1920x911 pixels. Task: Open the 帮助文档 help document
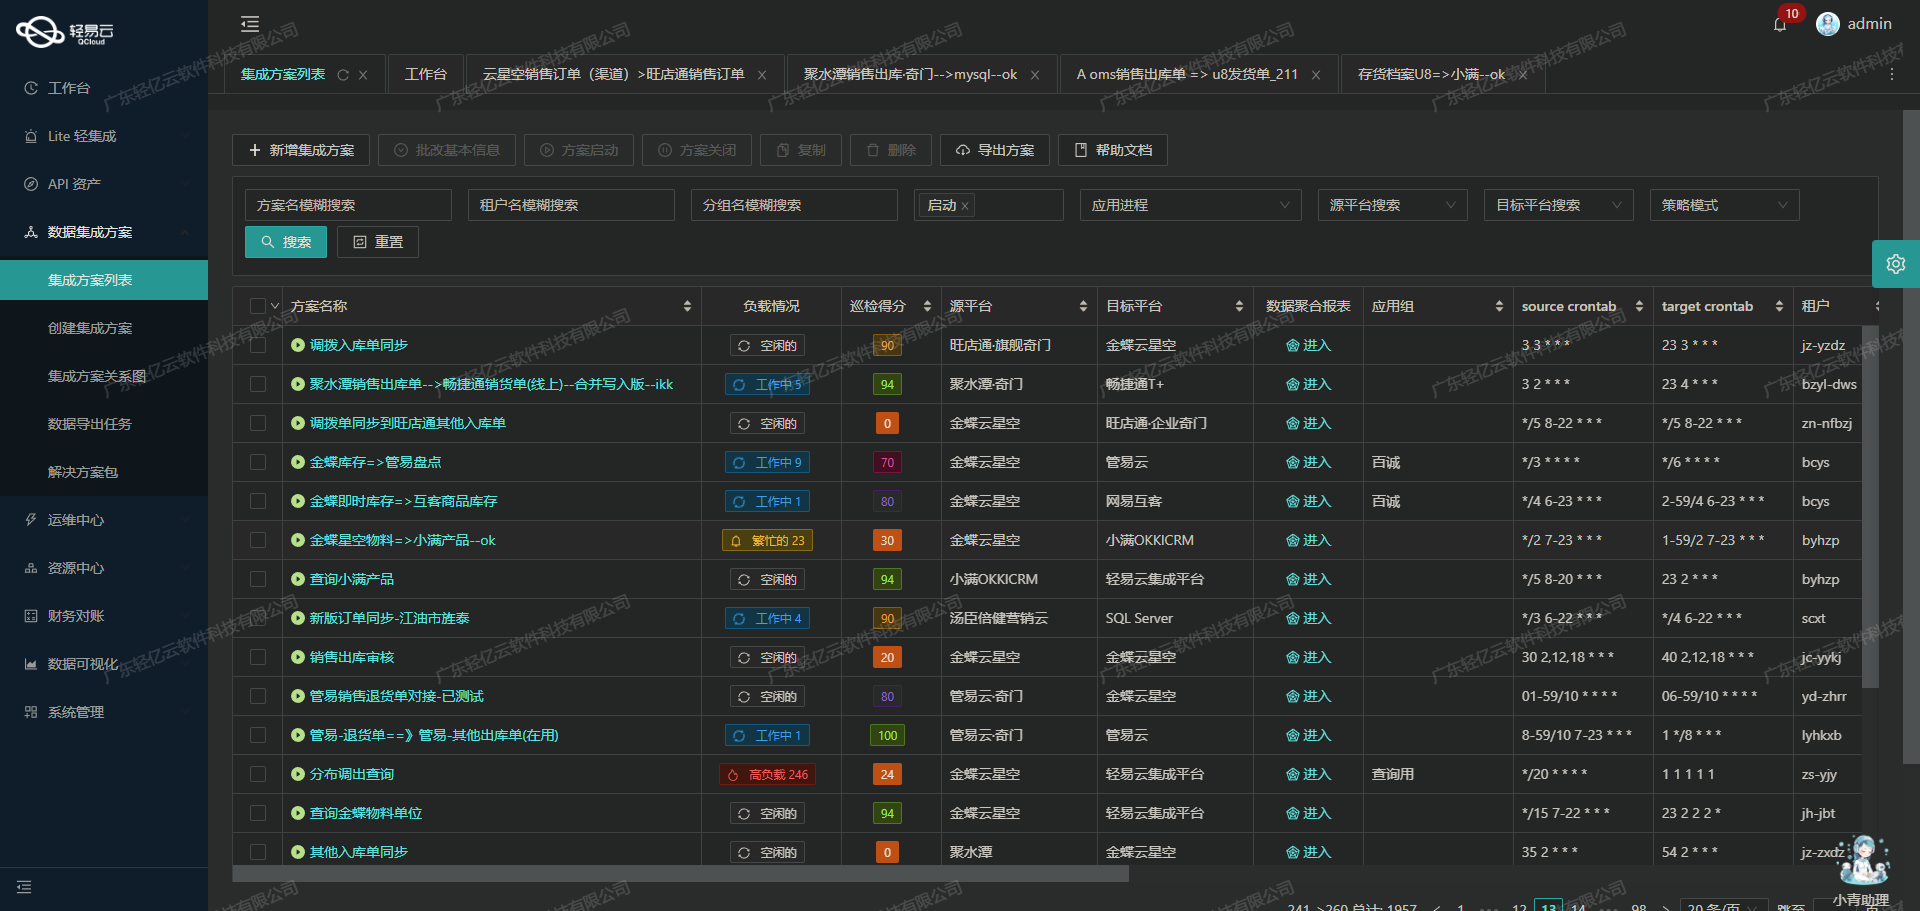[x=1113, y=150]
